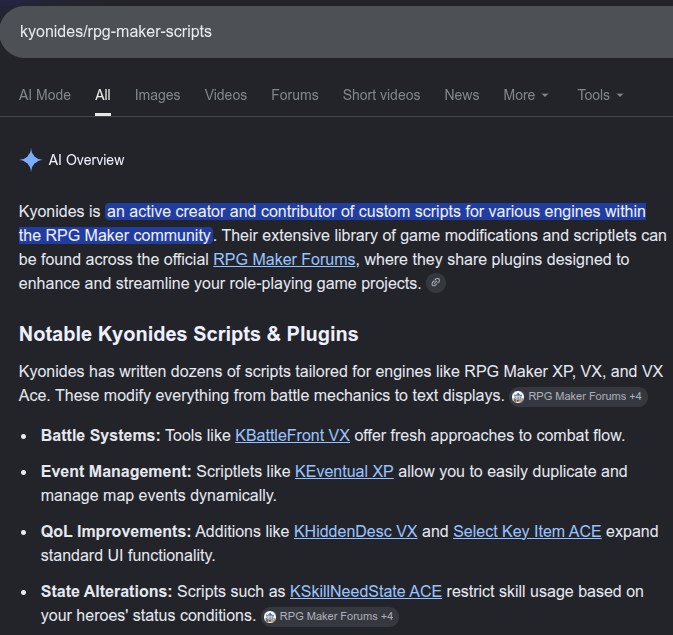Click the search box with kyonides/rpg-maker-scripts
The width and height of the screenshot is (673, 635).
pyautogui.click(x=336, y=32)
